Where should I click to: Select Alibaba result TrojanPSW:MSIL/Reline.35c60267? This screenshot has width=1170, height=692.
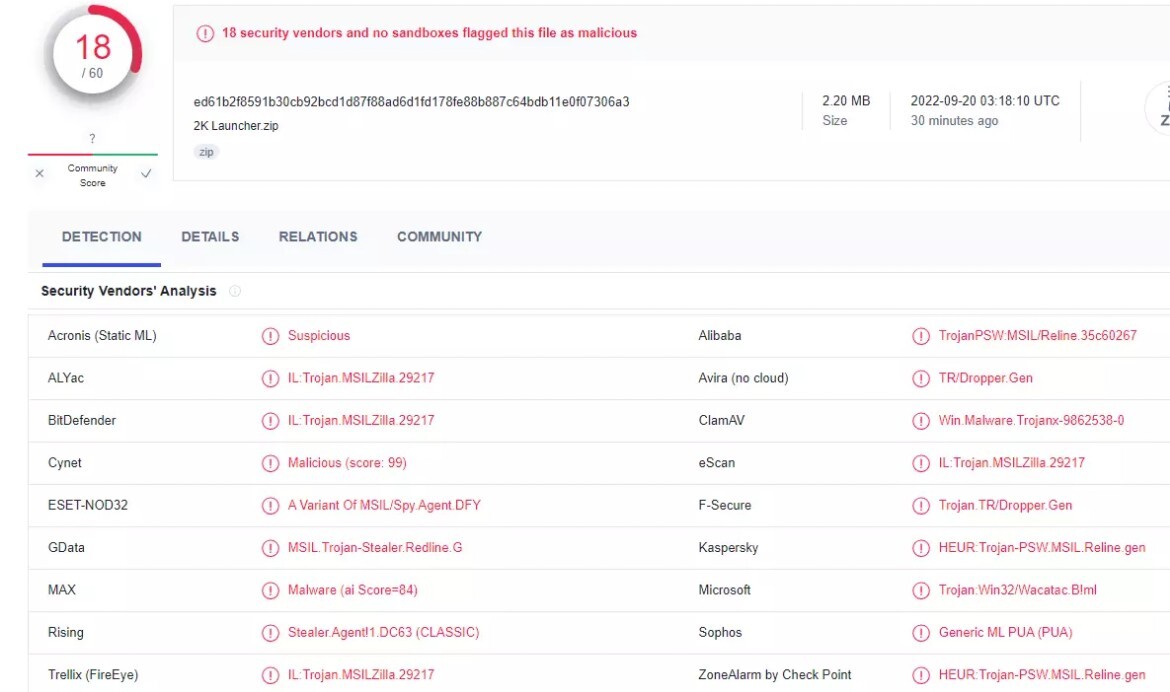(x=1037, y=335)
